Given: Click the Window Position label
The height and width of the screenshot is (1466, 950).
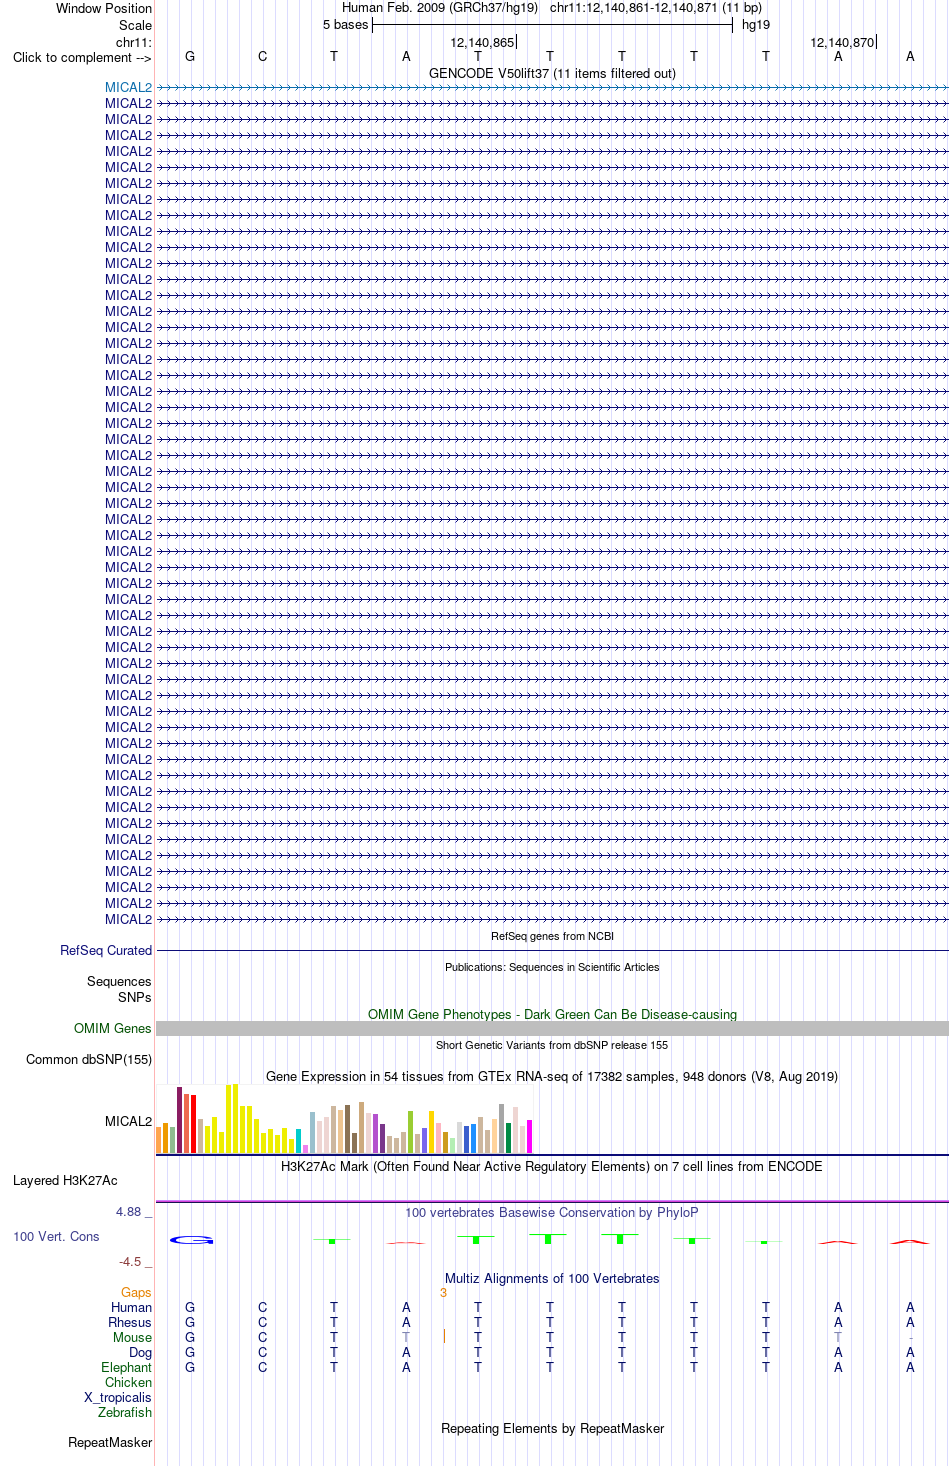Looking at the screenshot, I should point(104,8).
